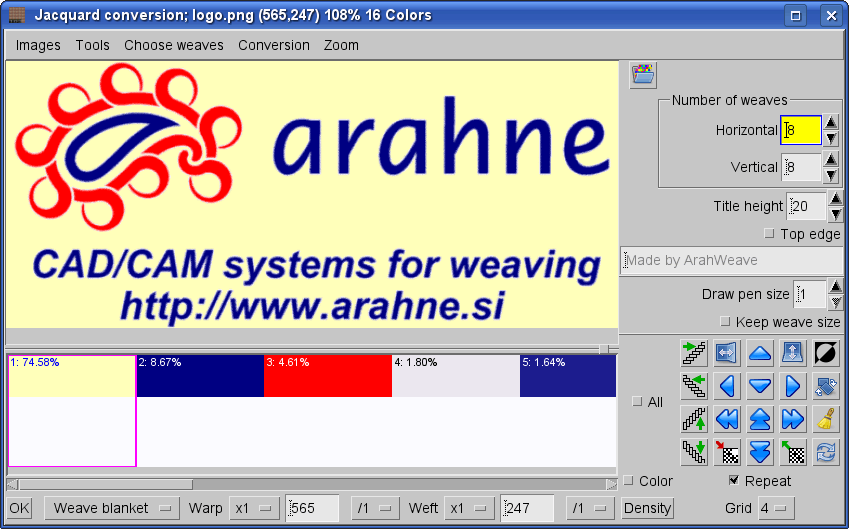The height and width of the screenshot is (529, 849).
Task: Increase Draw pen size
Action: point(835,287)
